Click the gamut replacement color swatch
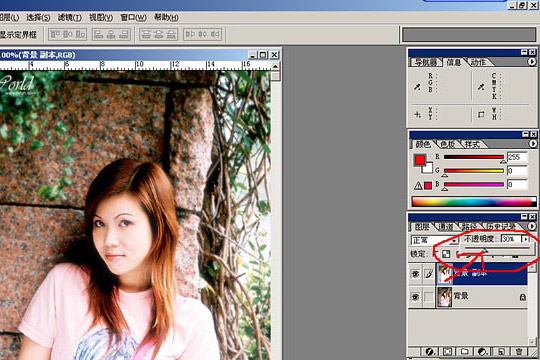Viewport: 540px width, 360px height. [x=428, y=186]
